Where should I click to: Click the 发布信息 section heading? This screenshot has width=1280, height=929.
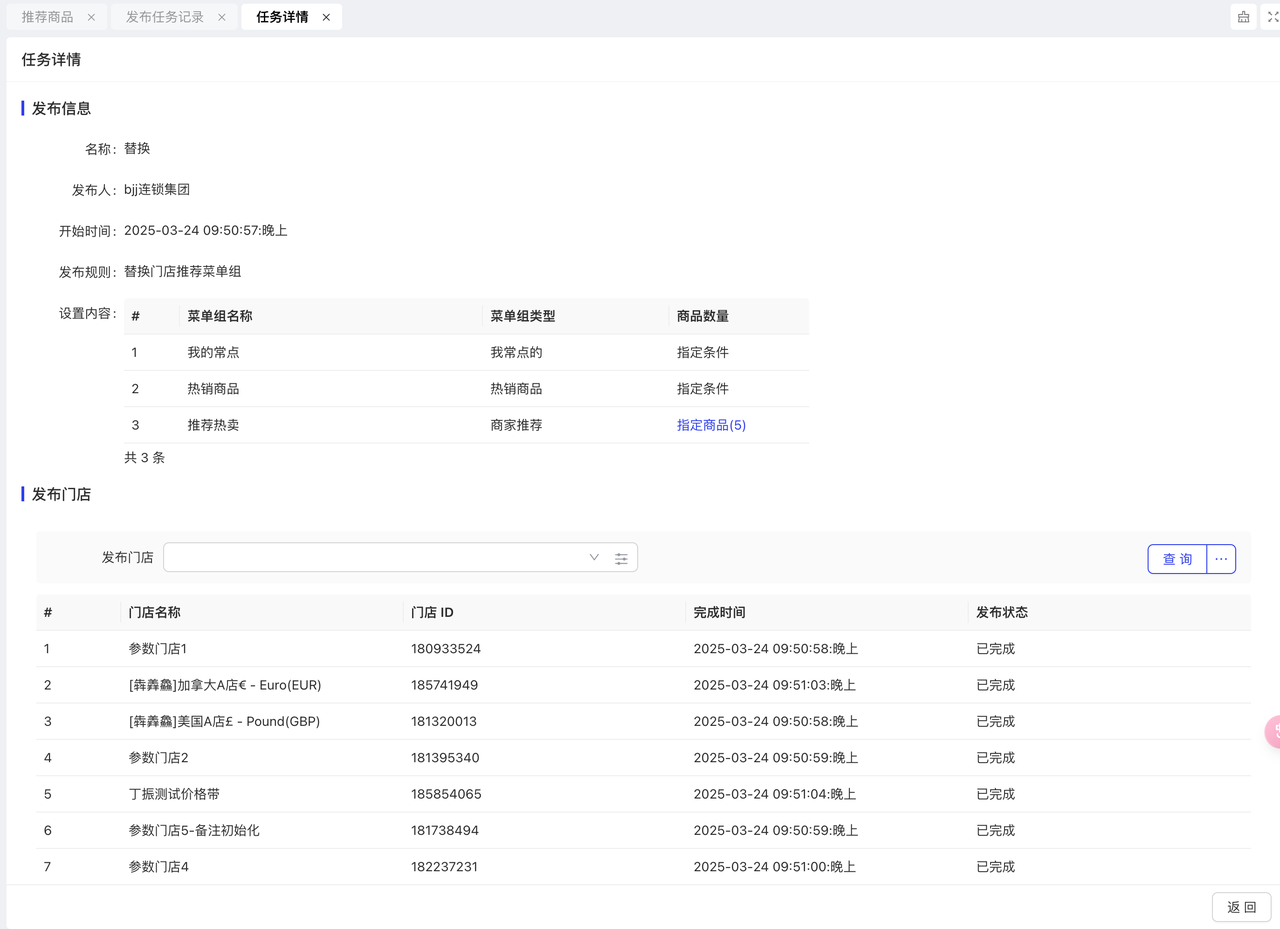62,108
